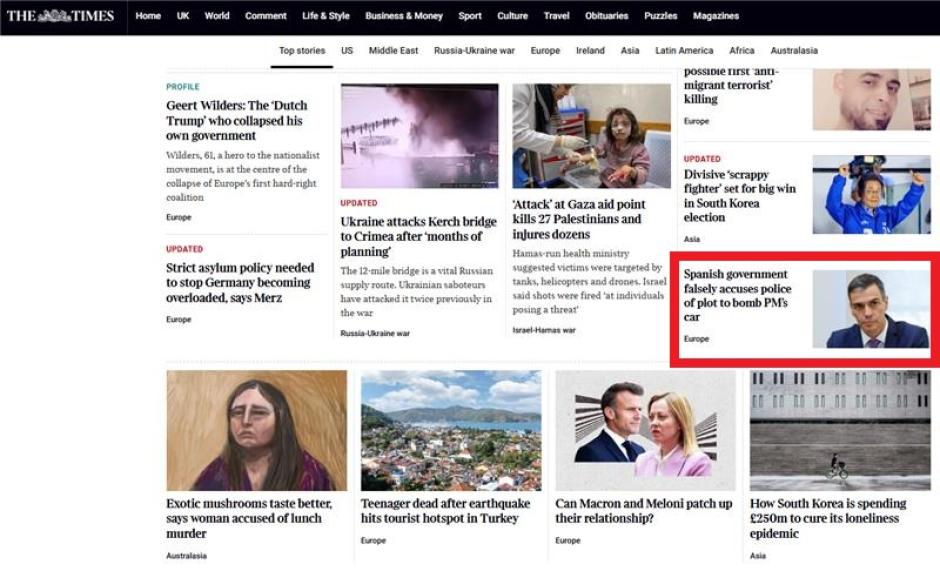
Task: Click UPDATED label above Kerch bridge headline
Action: (358, 203)
